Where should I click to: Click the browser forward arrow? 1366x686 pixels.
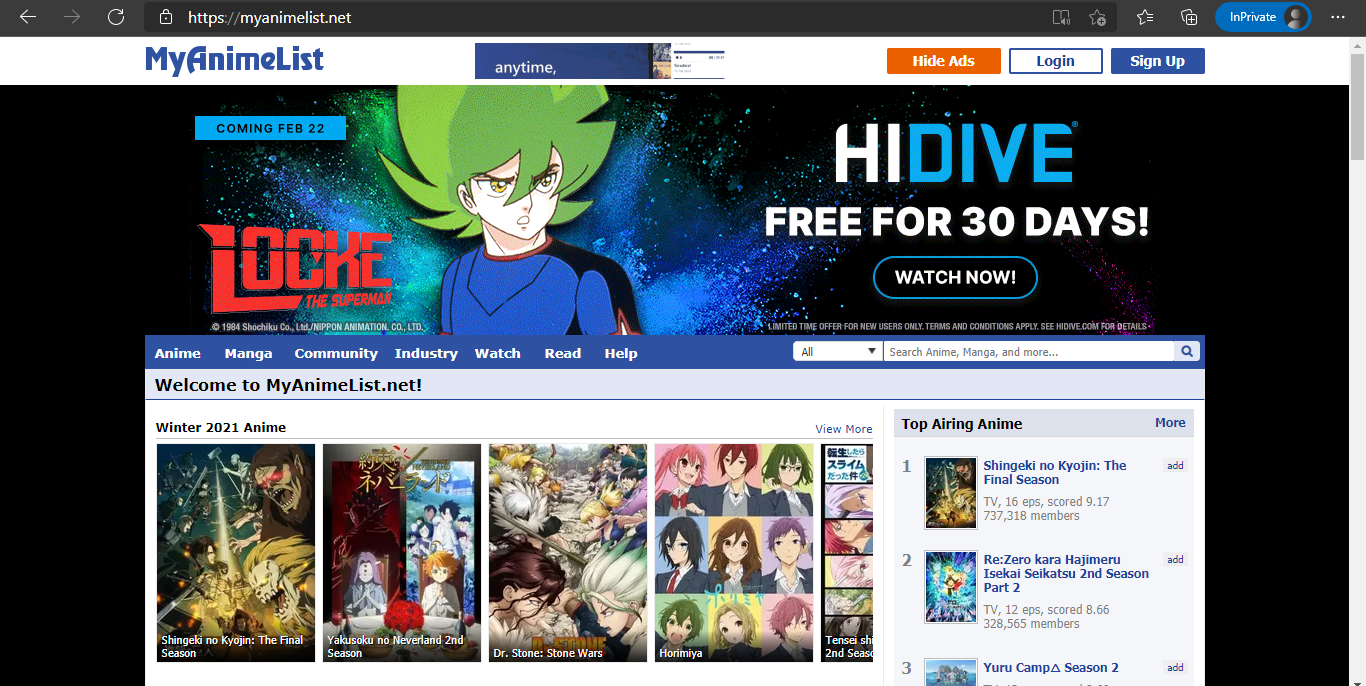[72, 17]
